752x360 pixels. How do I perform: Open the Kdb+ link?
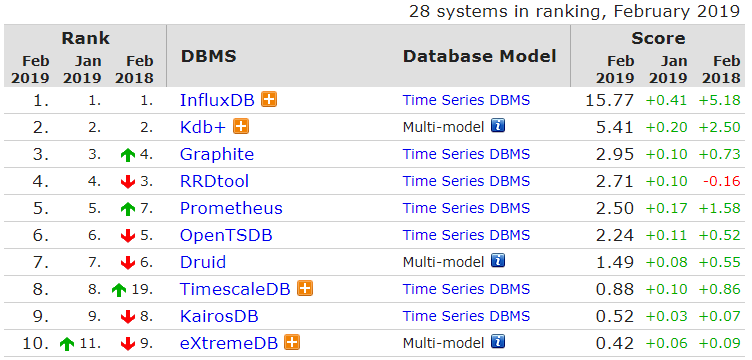203,127
